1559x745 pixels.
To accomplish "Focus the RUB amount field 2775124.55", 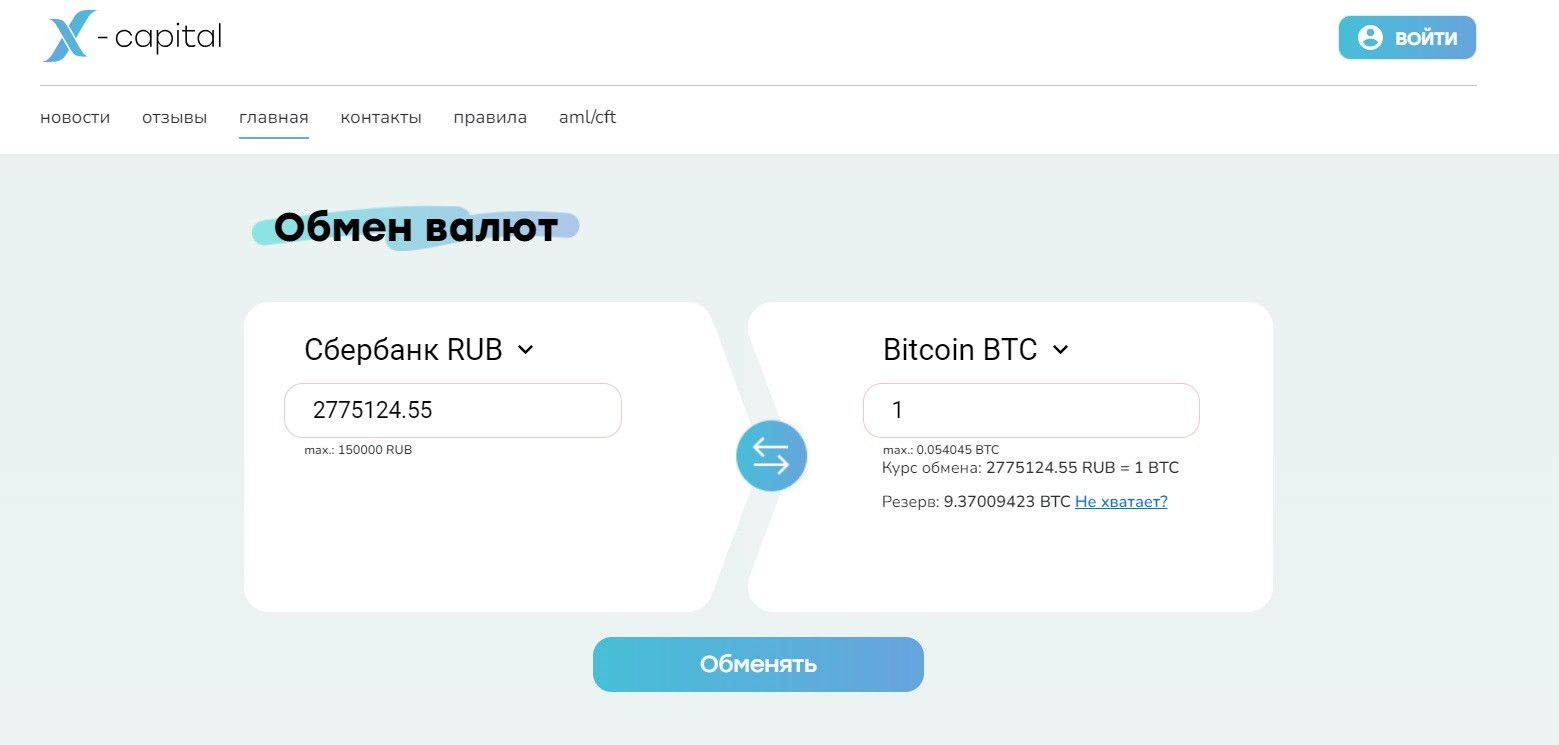I will (453, 410).
